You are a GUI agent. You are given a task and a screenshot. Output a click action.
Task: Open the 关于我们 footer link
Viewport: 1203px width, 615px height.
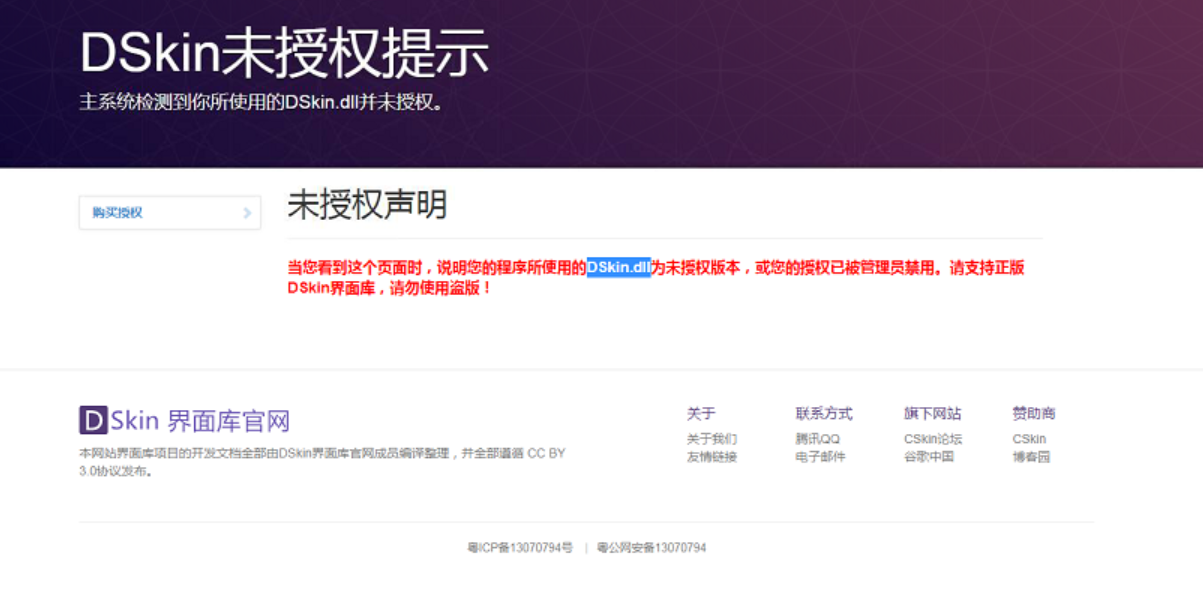(x=712, y=439)
